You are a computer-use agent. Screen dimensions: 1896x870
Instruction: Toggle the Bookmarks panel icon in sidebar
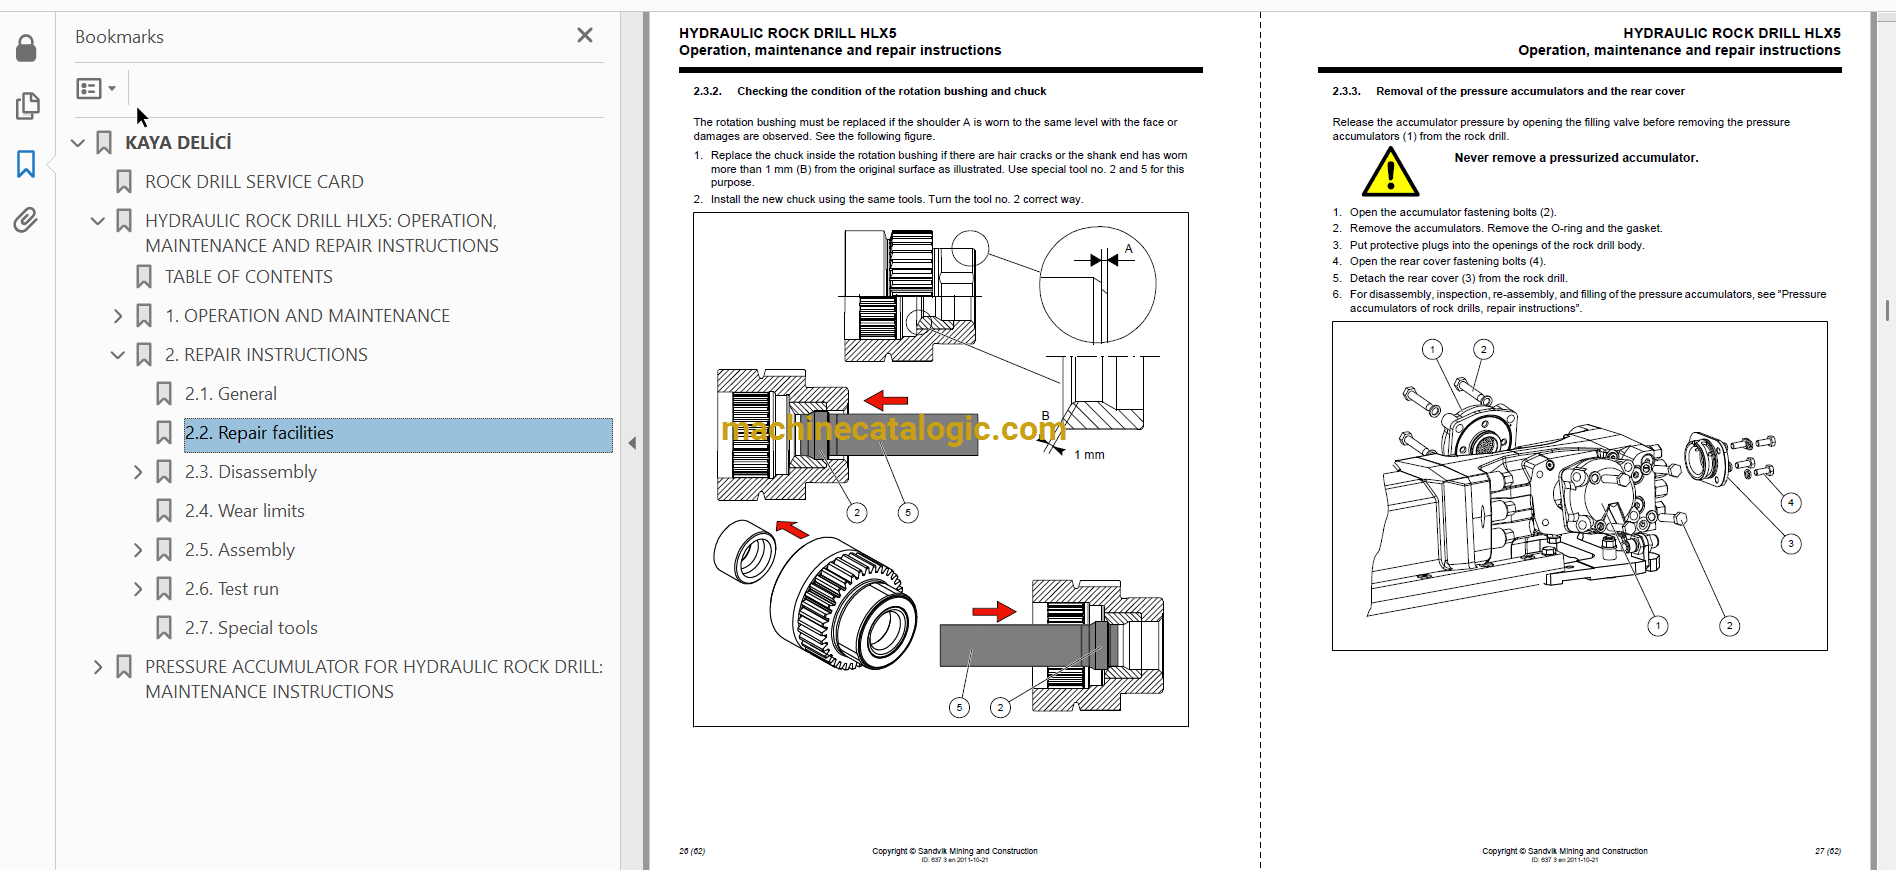coord(26,164)
